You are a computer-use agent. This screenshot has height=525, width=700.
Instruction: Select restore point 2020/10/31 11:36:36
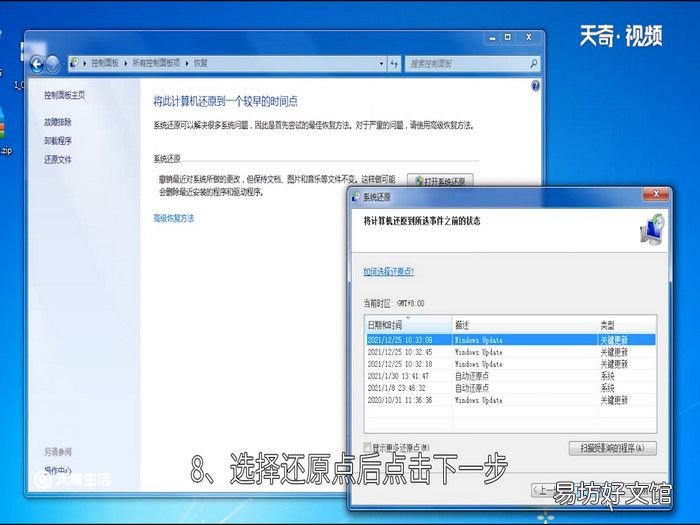(x=511, y=400)
